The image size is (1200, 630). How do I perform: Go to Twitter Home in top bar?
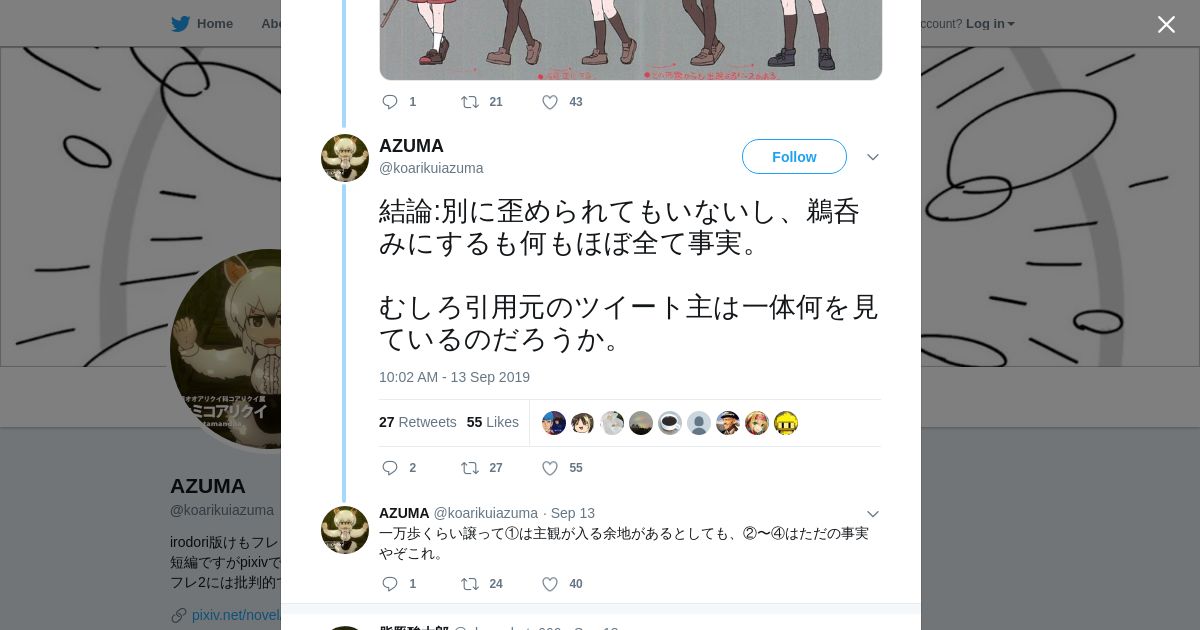pyautogui.click(x=202, y=24)
